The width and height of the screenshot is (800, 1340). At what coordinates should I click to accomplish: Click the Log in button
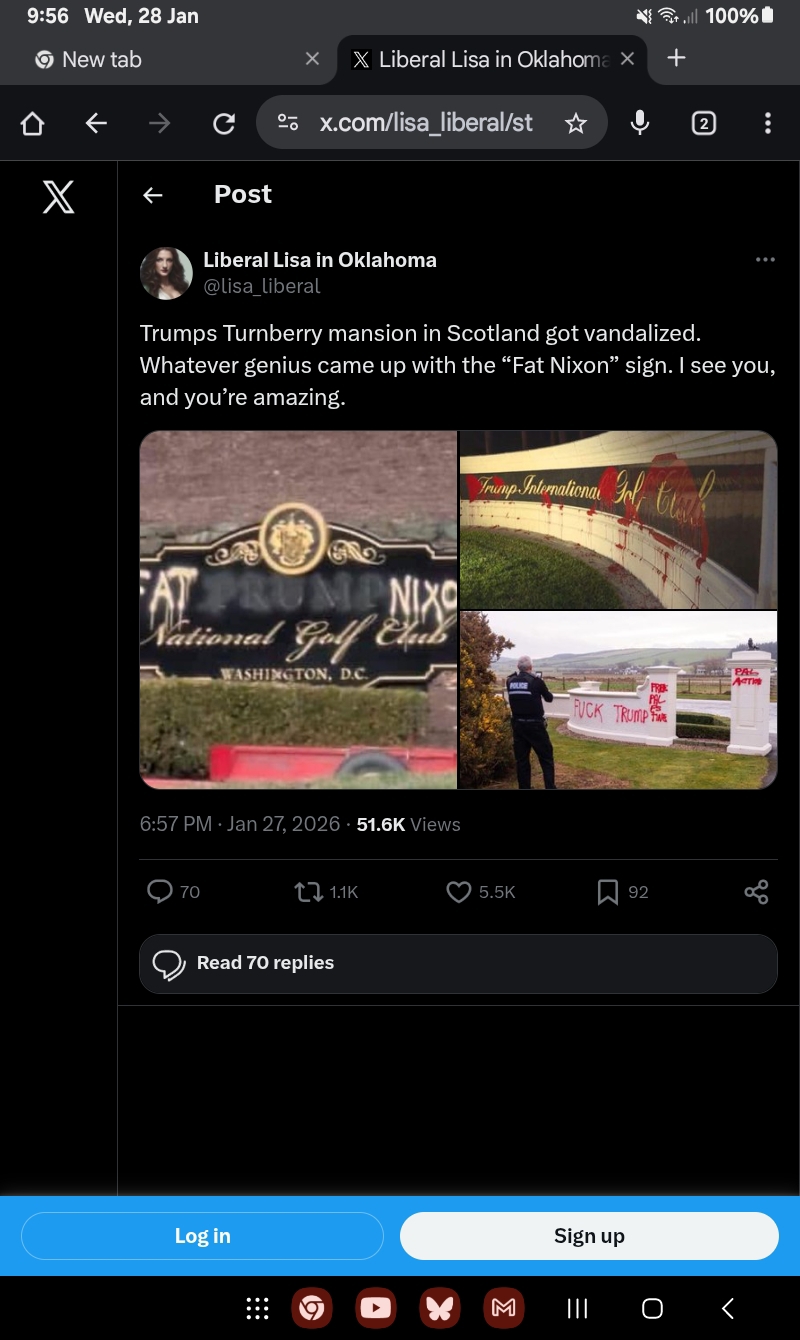[x=202, y=1236]
